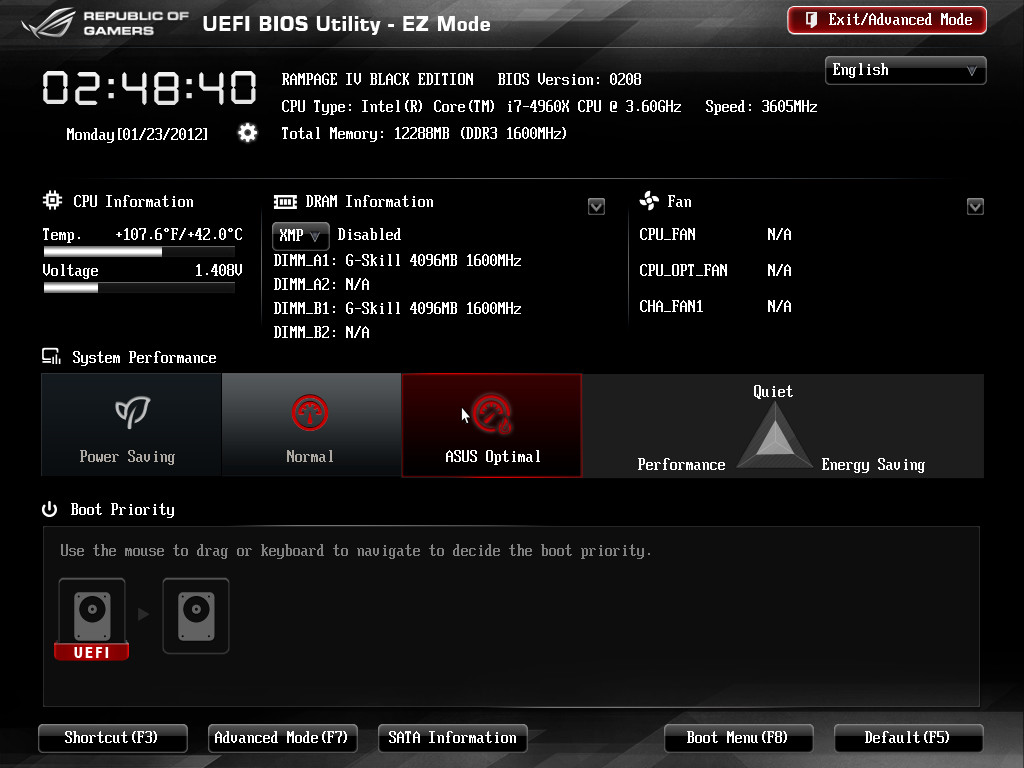The image size is (1024, 768).
Task: Click the CPU Type i7-4960X text
Action: (481, 106)
